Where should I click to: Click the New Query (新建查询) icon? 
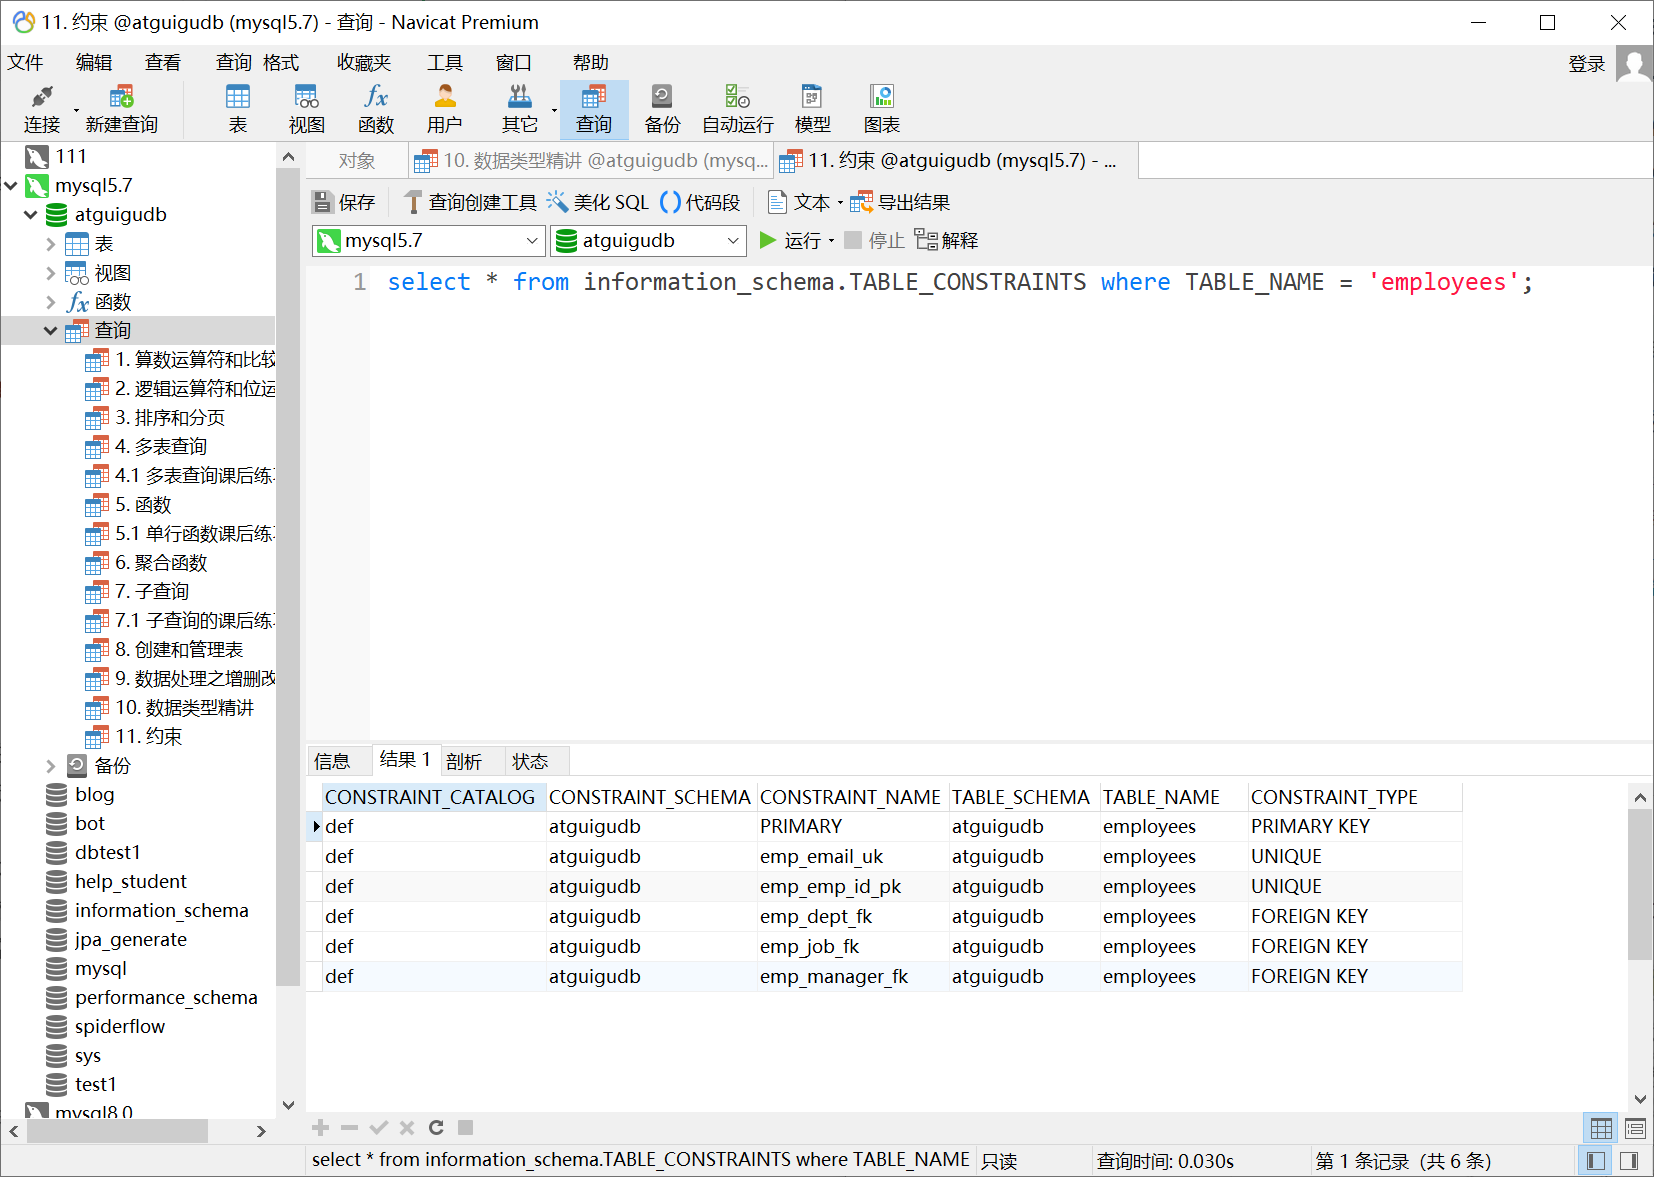[x=122, y=109]
